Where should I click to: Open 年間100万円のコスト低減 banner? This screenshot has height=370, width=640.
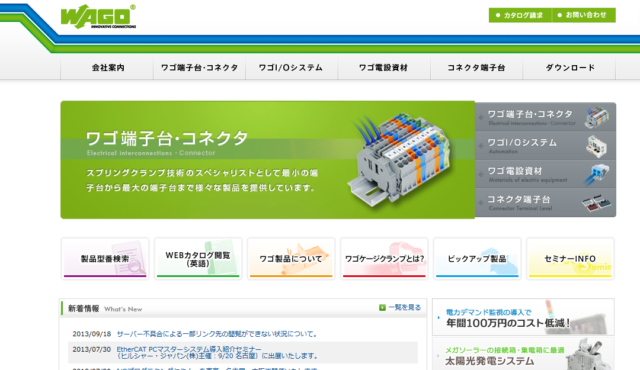click(x=523, y=317)
